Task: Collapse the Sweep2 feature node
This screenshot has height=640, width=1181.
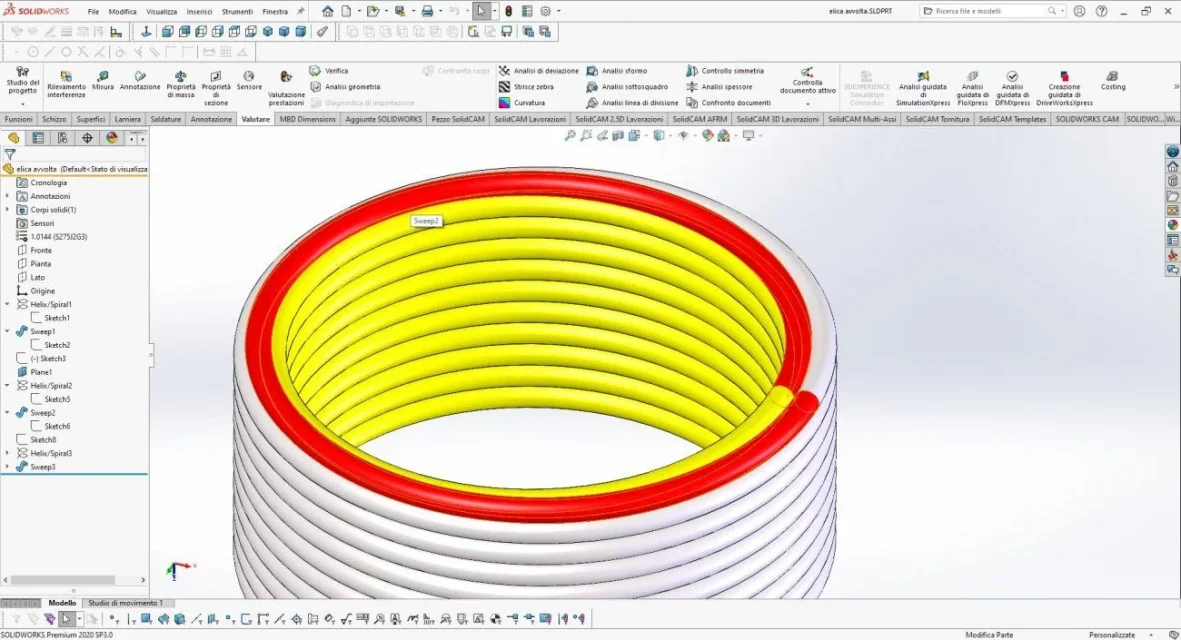Action: click(x=8, y=413)
